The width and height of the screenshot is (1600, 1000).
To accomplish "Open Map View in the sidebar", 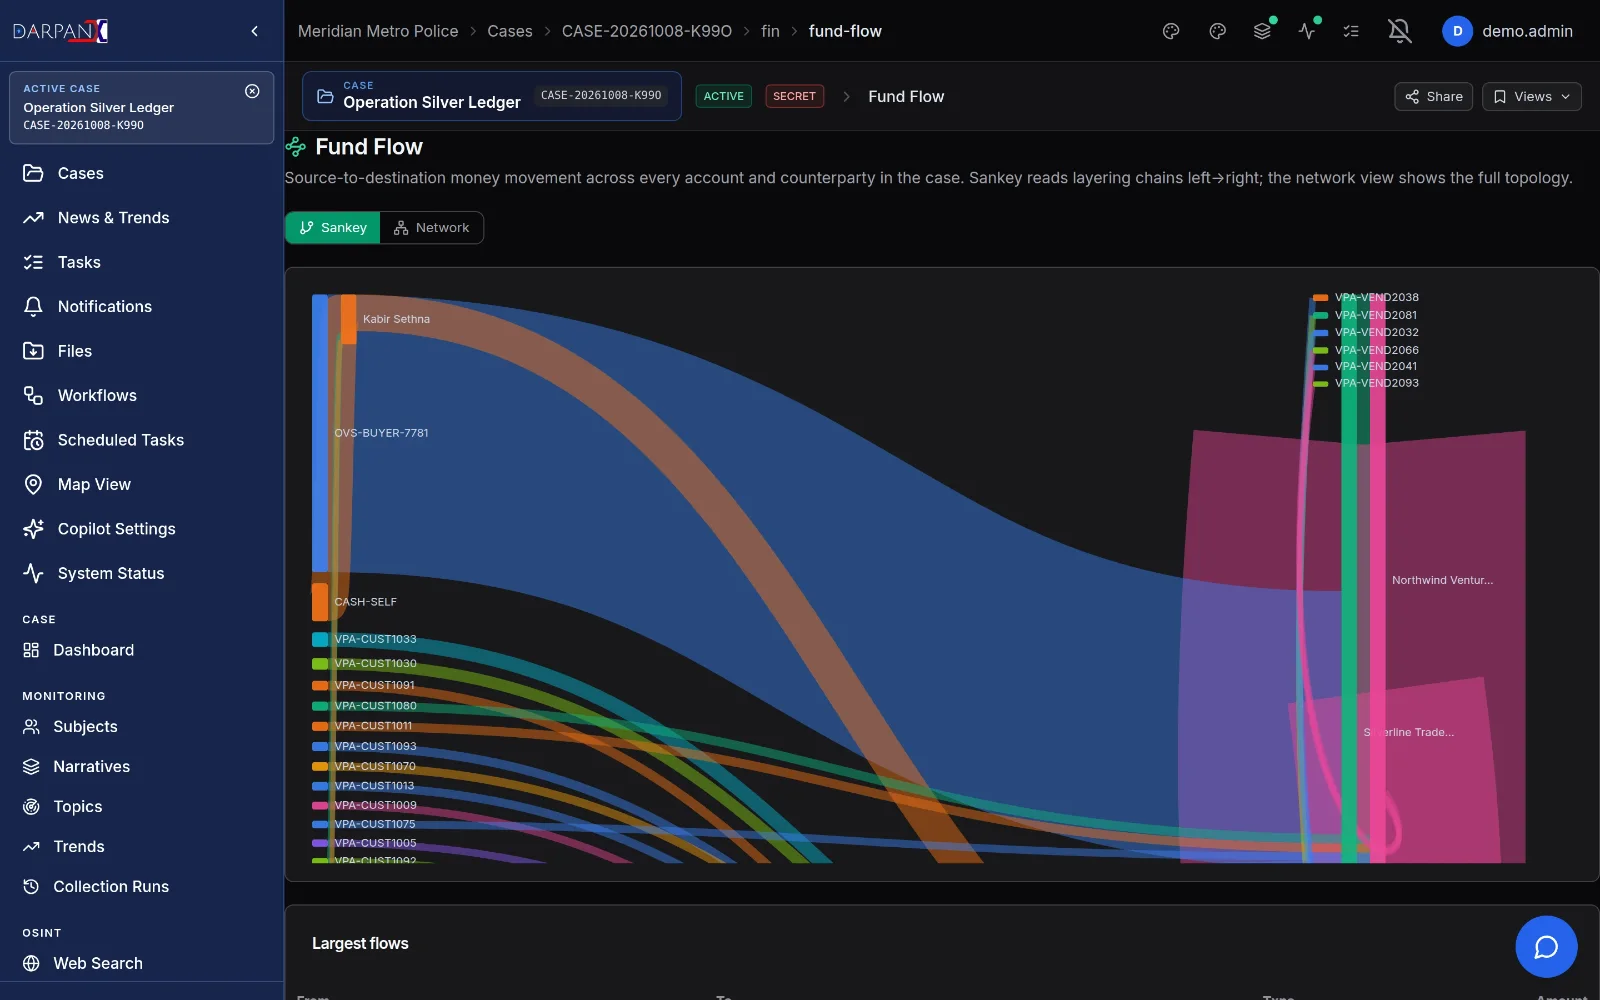I will (142, 484).
